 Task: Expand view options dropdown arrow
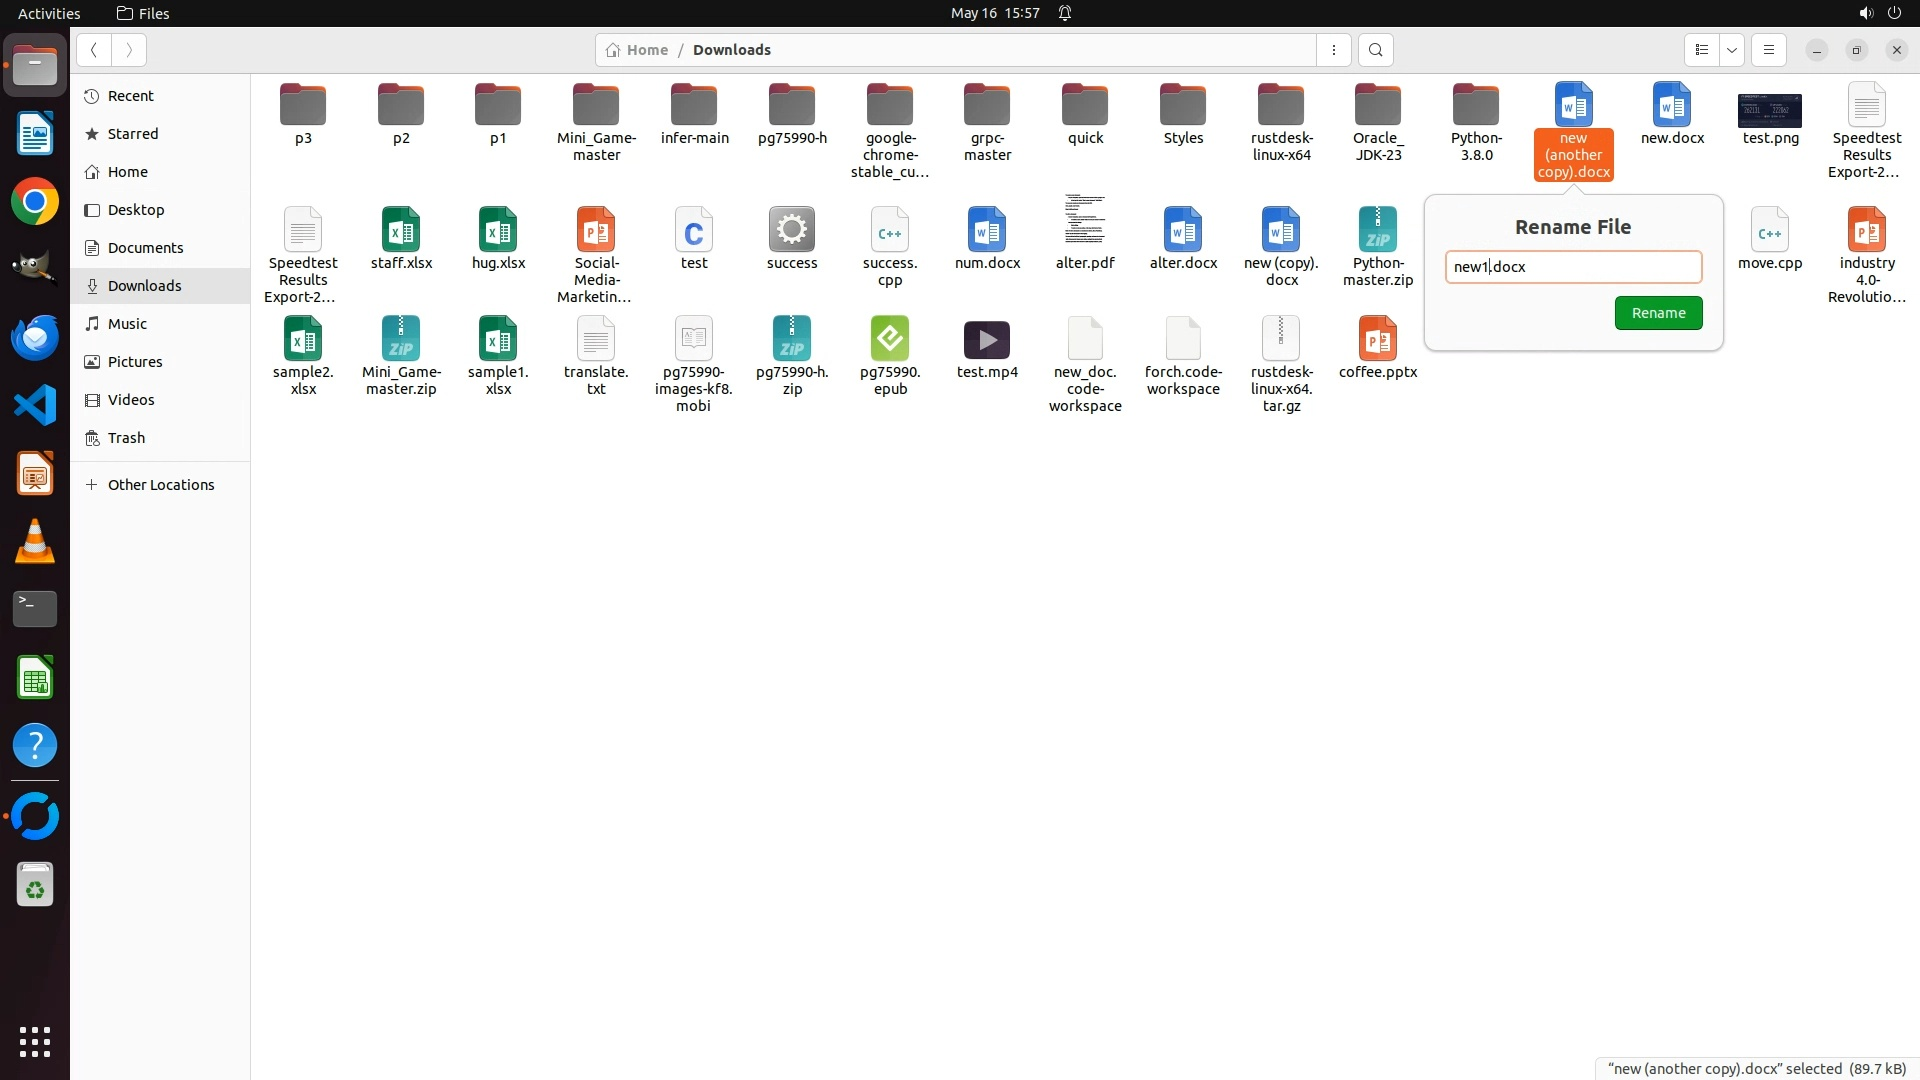pos(1732,50)
